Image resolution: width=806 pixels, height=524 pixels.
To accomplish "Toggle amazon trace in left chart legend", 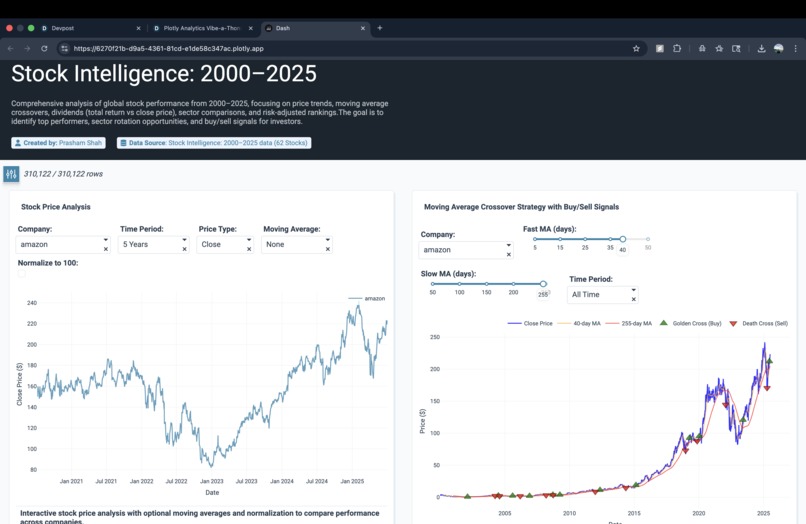I will [x=367, y=298].
